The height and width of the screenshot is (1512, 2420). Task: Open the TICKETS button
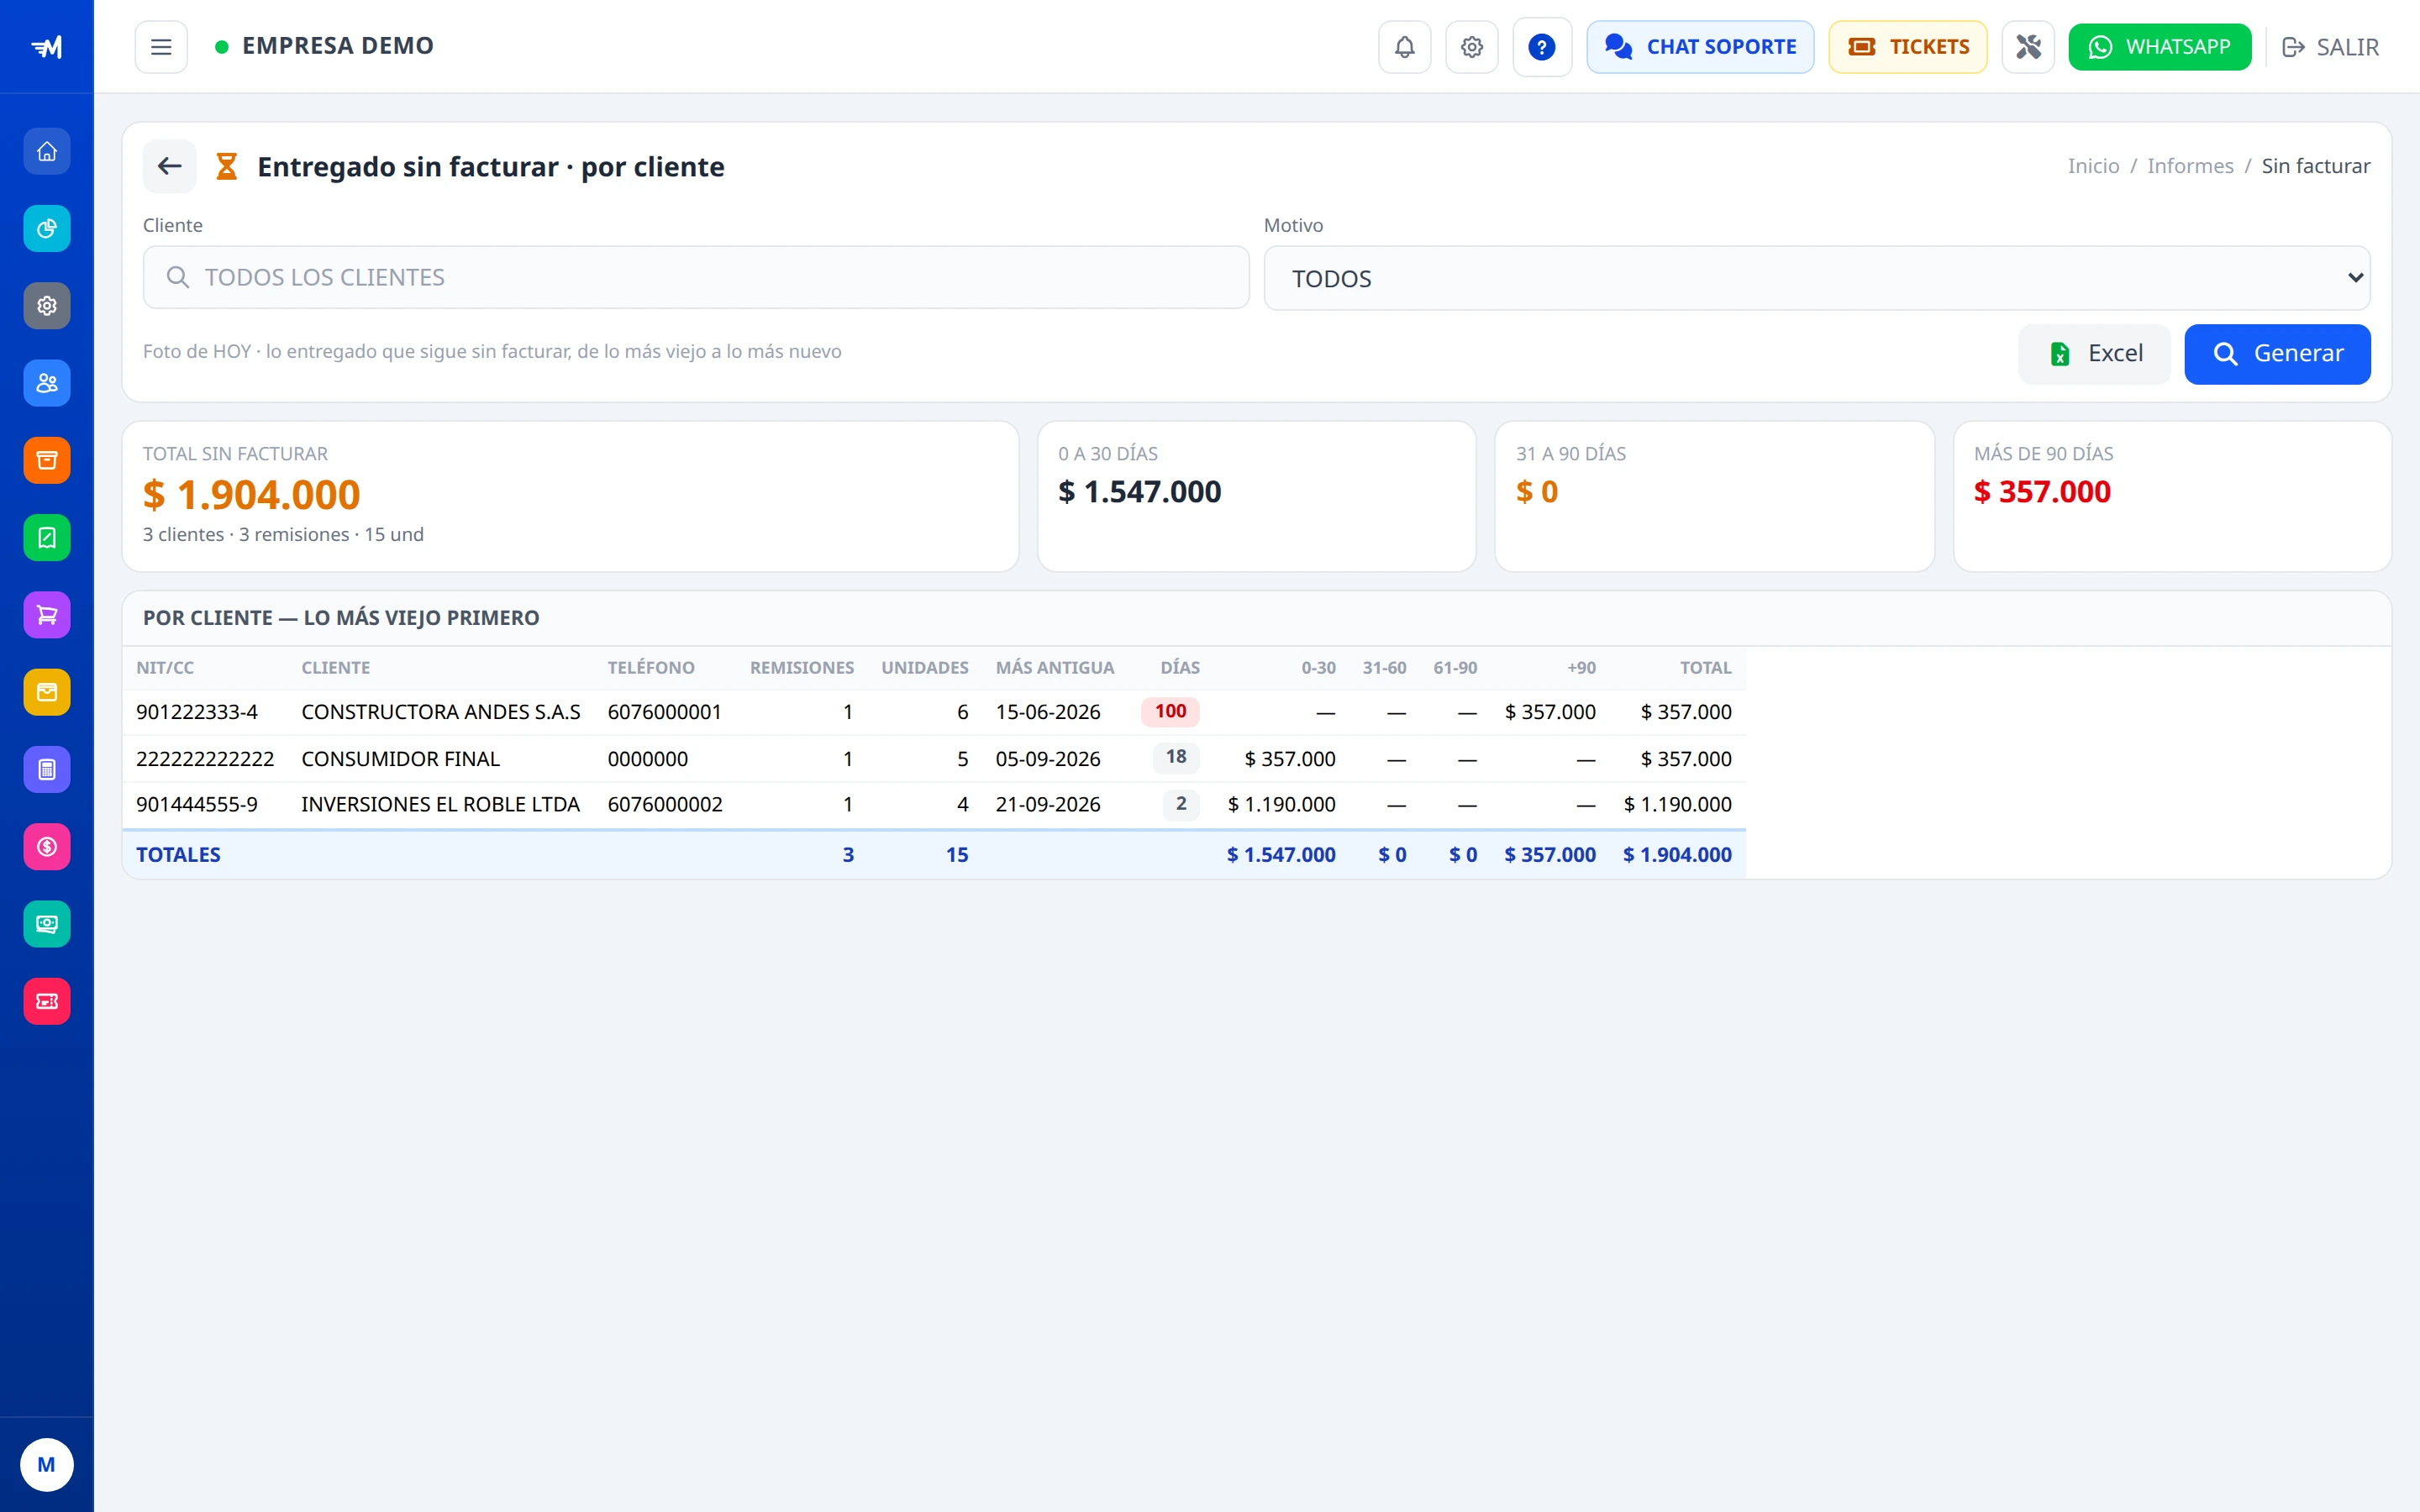click(1907, 47)
